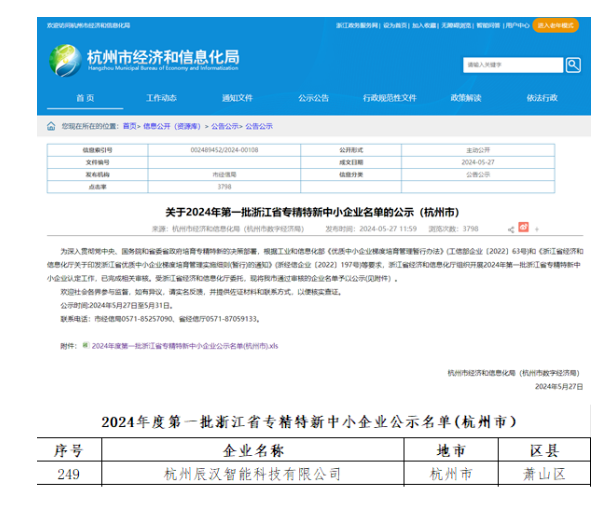Open the 工作动态 navigation tab
The width and height of the screenshot is (612, 506).
161,98
